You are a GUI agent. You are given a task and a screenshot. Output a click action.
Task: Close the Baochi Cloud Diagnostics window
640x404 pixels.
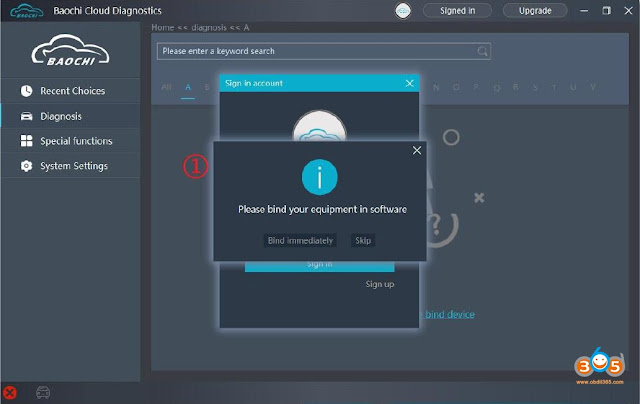coord(629,11)
